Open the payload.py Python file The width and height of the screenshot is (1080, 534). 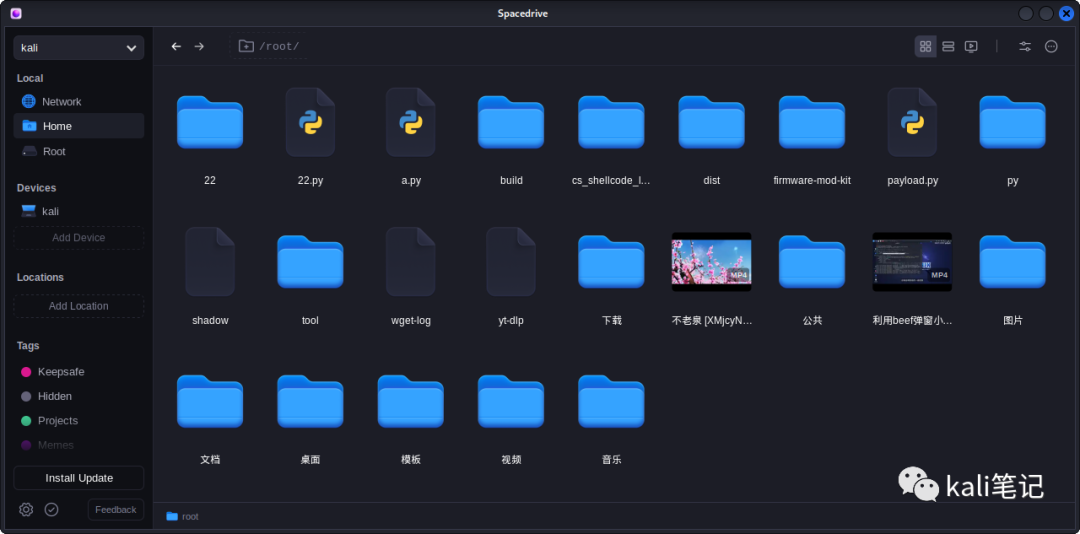point(912,123)
